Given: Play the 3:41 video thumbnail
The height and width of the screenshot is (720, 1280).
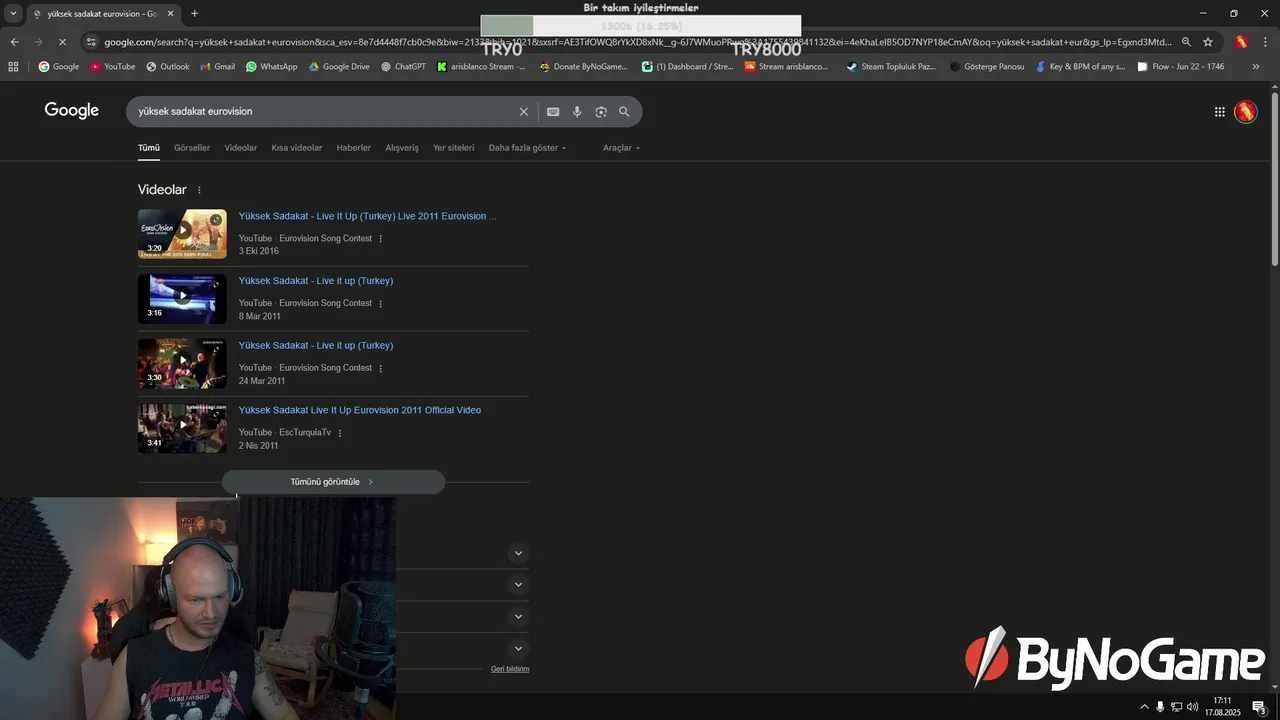Looking at the screenshot, I should 182,428.
